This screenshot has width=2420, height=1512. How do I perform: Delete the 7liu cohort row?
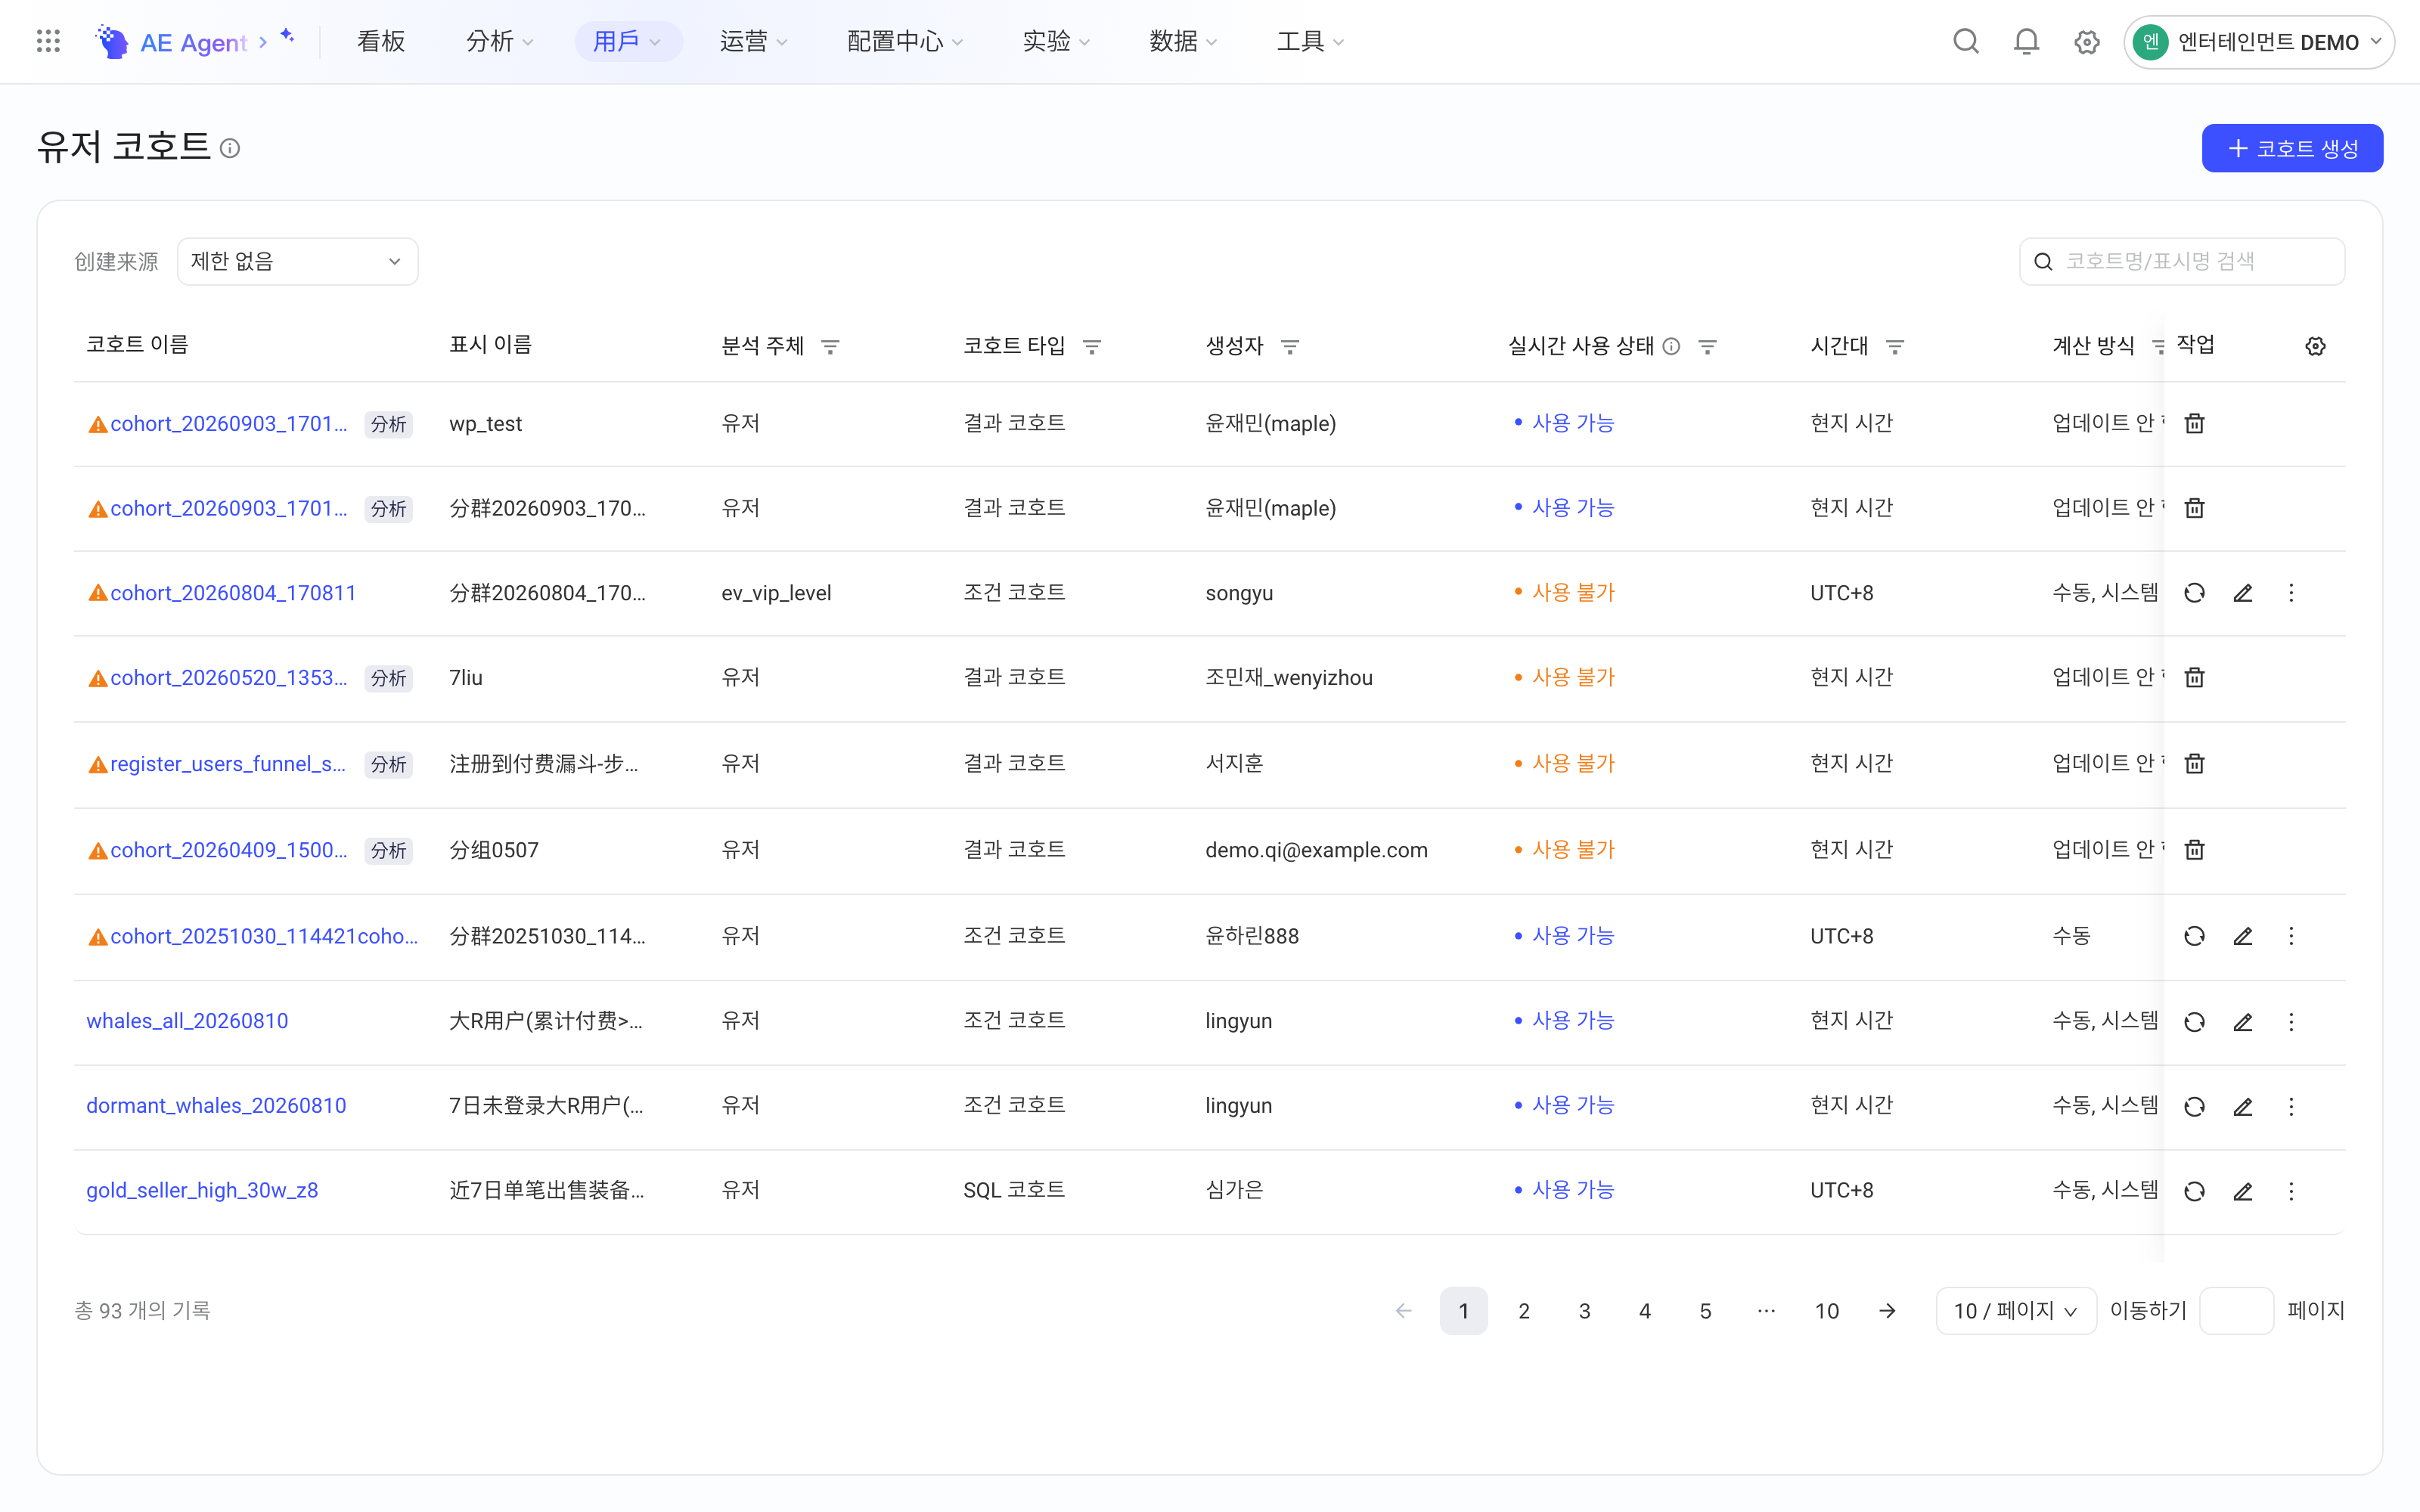coord(2194,678)
